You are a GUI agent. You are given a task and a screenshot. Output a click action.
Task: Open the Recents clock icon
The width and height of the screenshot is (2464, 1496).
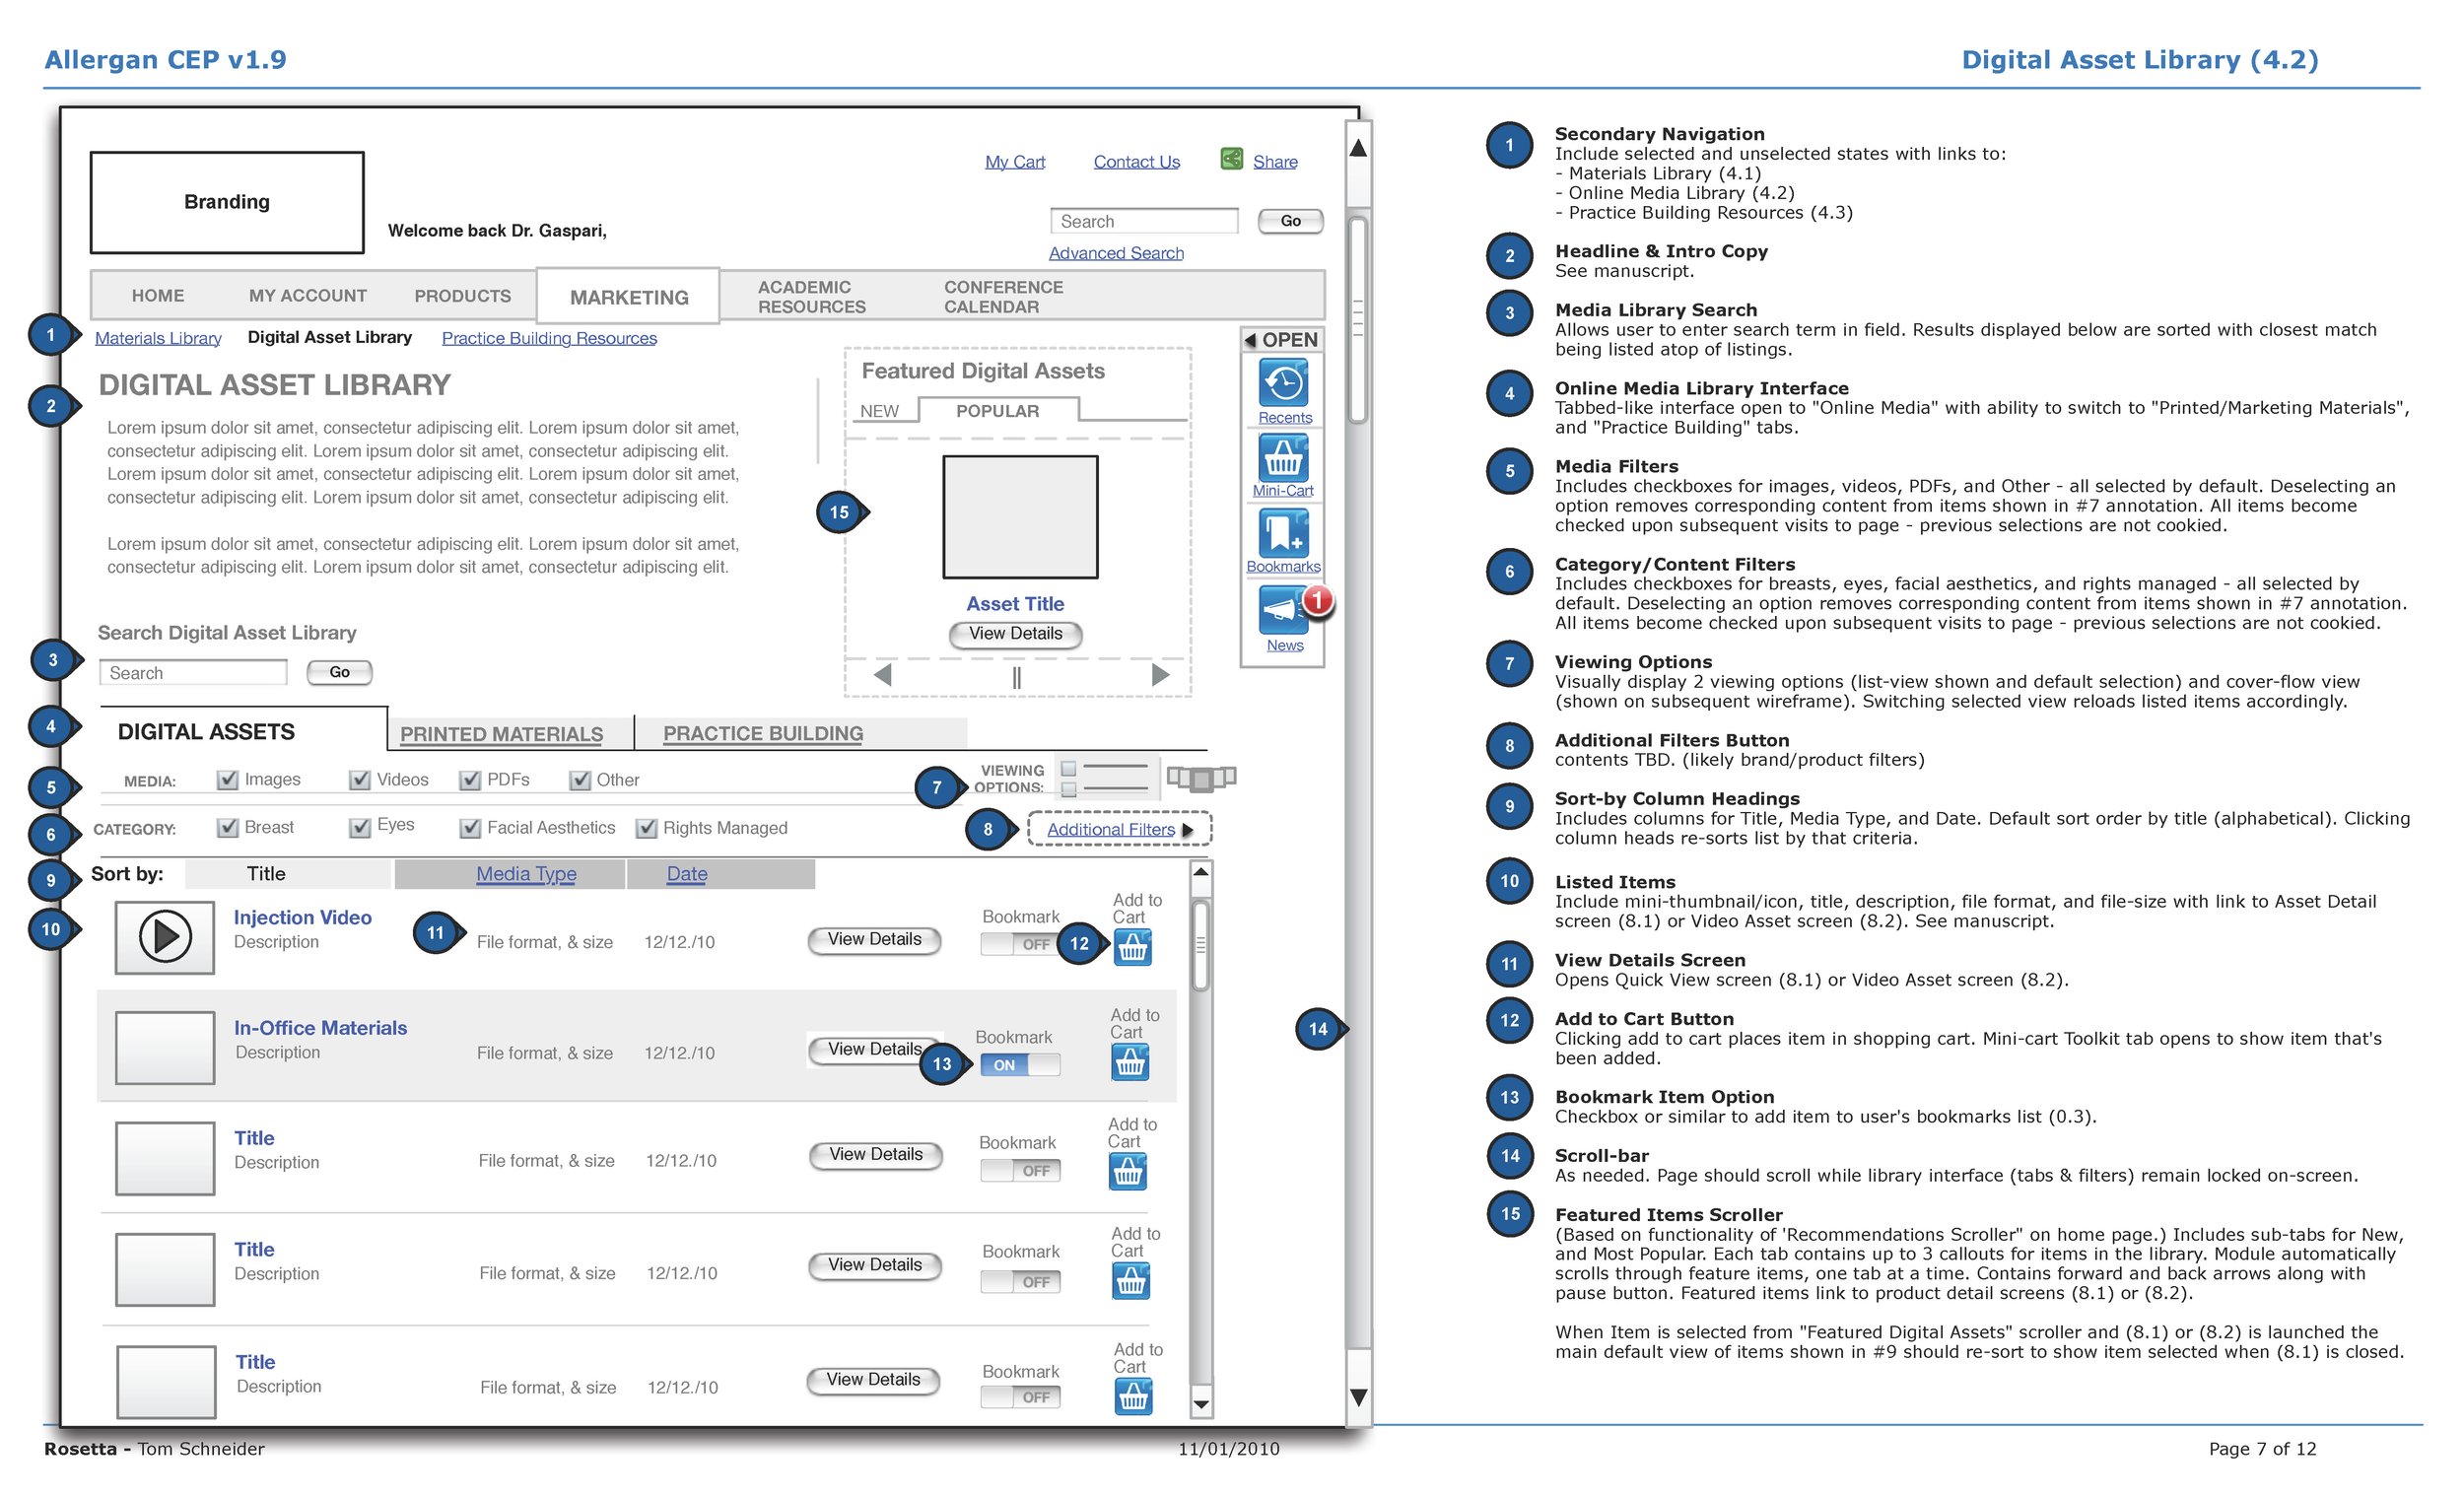click(x=1283, y=383)
